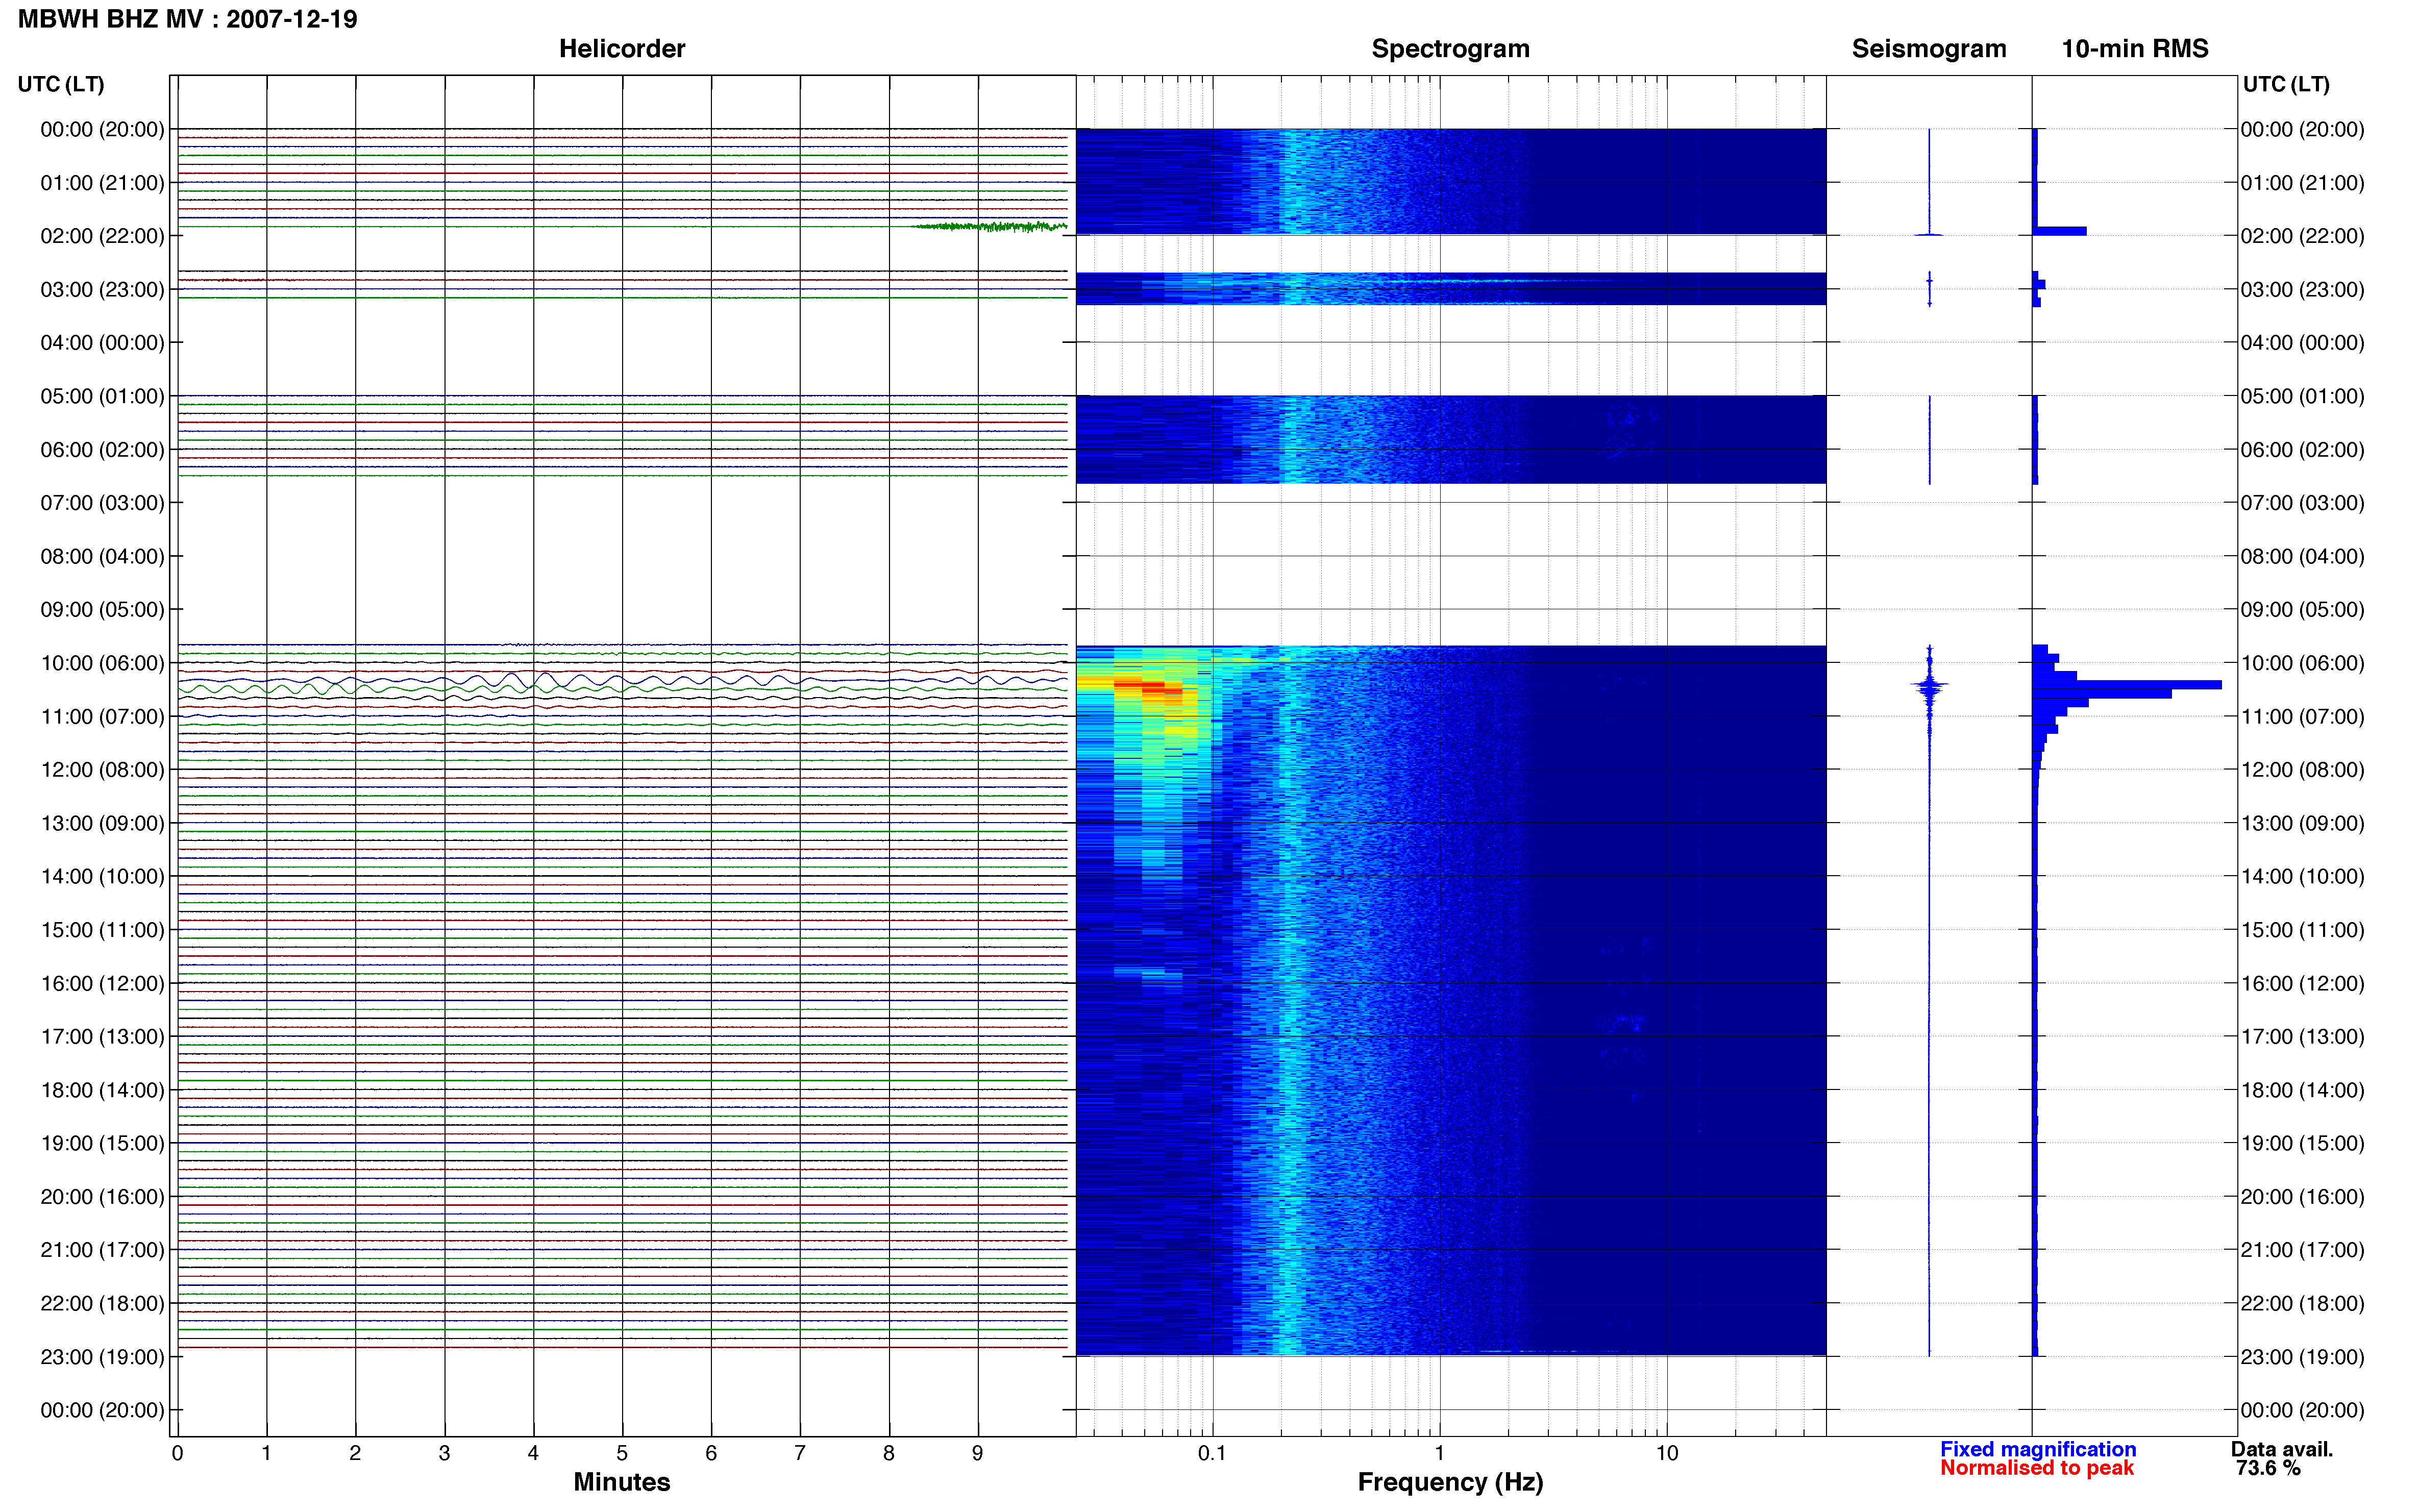Click '03:00 (23:00)' on the helicorder time axis
Screen dimensions: 2419x1512
click(x=102, y=289)
